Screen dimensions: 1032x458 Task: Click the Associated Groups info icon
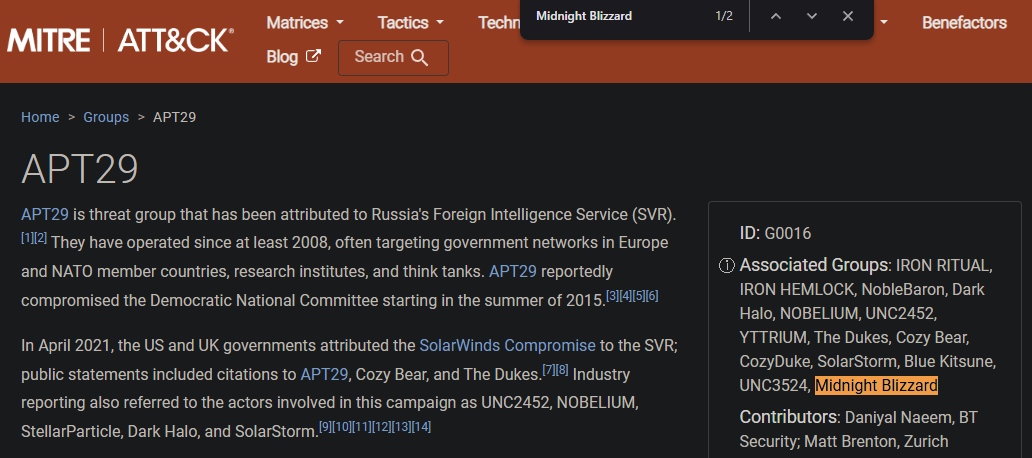coord(727,266)
